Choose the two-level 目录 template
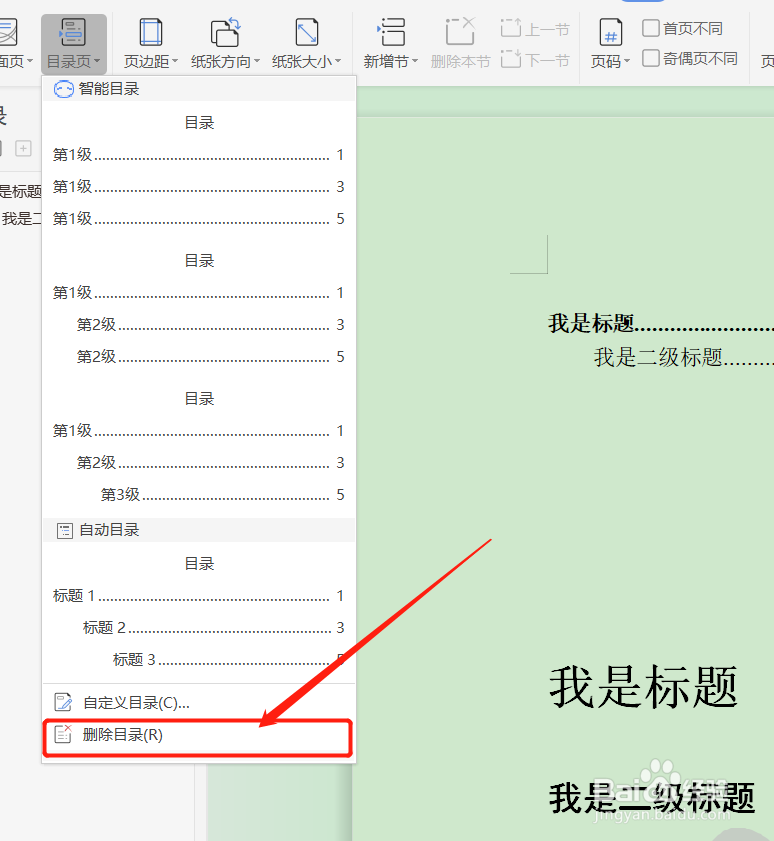774x841 pixels. [198, 308]
